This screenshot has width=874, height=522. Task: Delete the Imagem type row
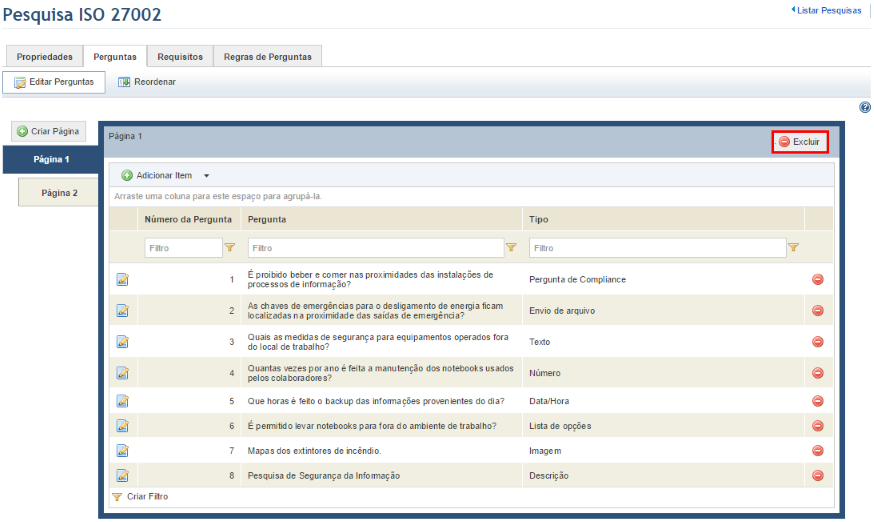[818, 451]
